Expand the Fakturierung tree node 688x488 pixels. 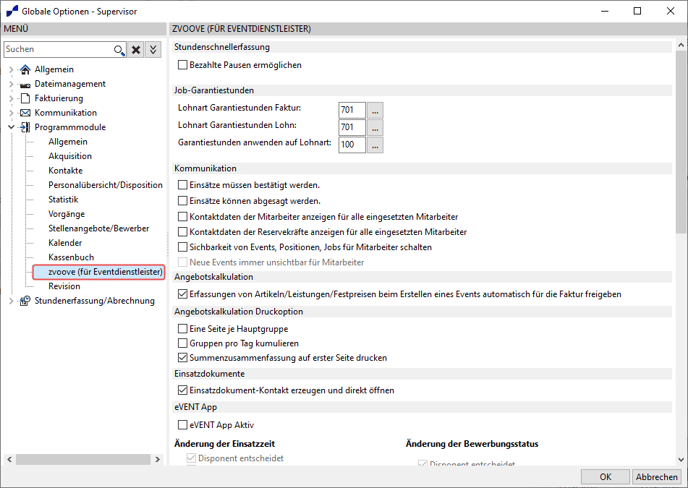[11, 98]
